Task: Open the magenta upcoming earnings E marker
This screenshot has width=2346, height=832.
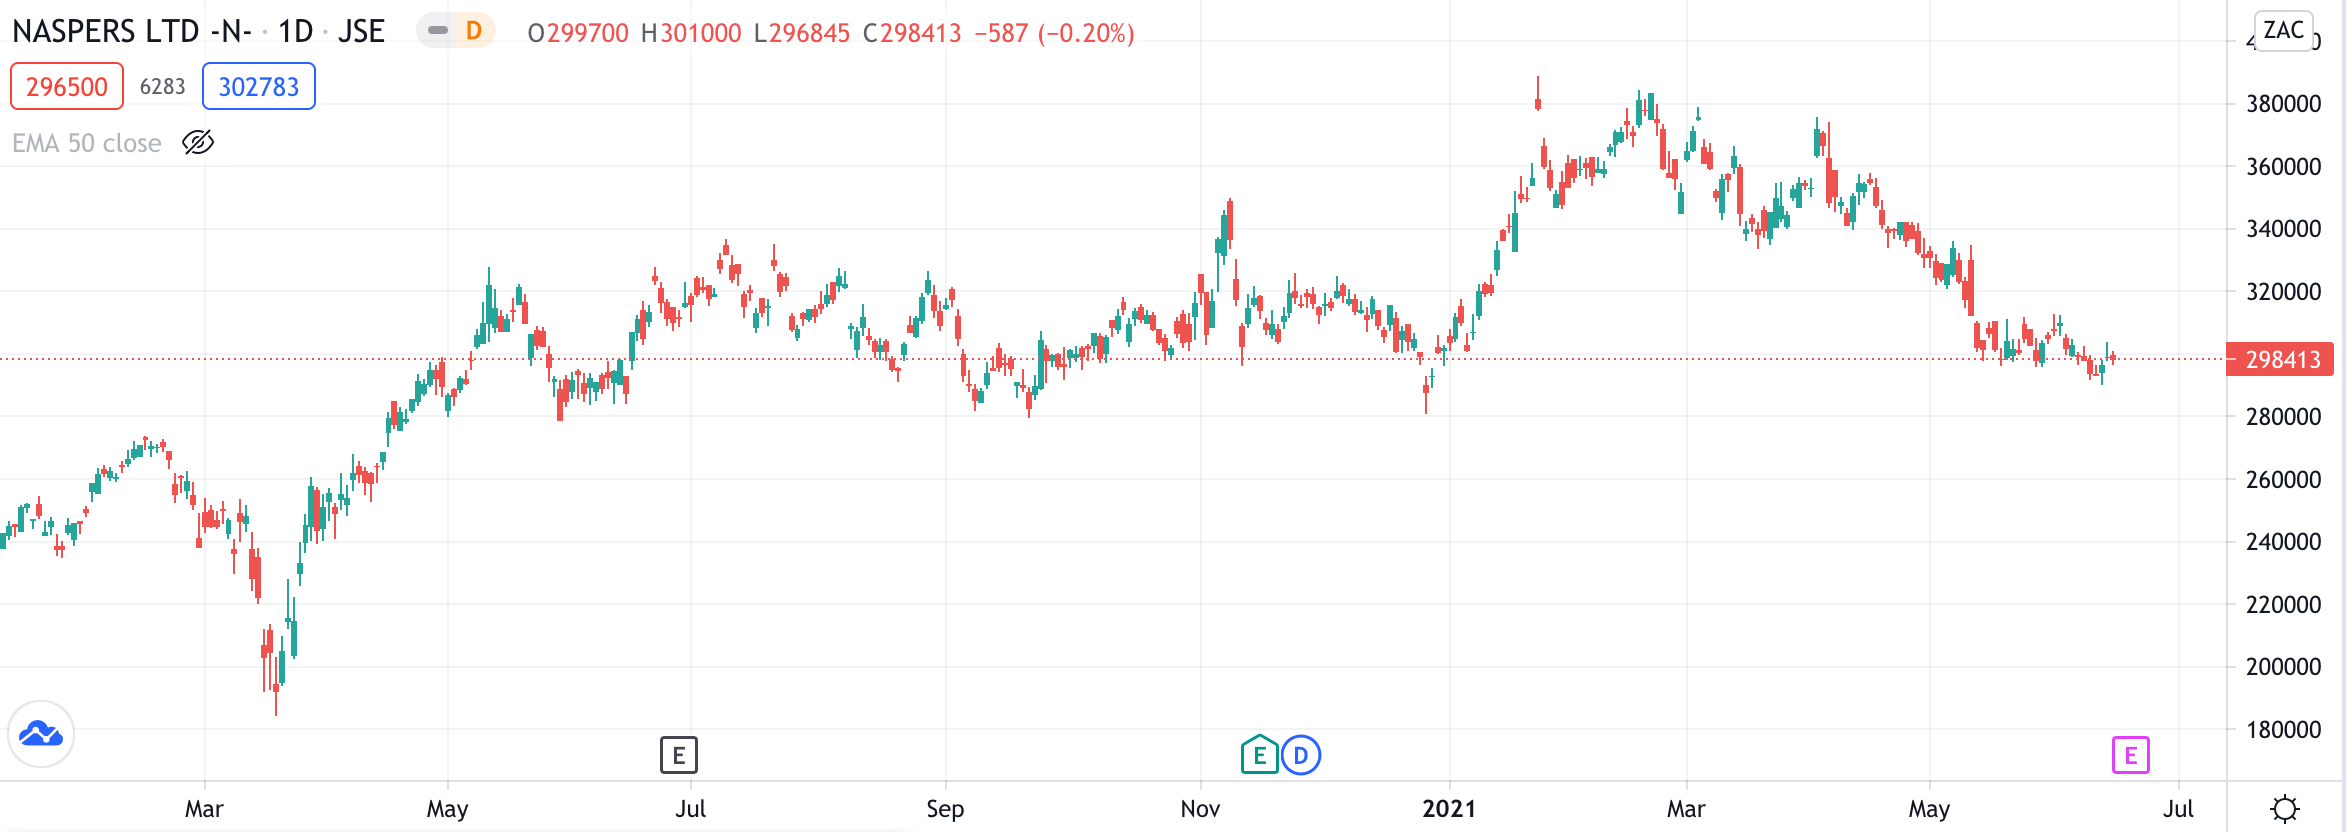Action: click(x=2131, y=755)
